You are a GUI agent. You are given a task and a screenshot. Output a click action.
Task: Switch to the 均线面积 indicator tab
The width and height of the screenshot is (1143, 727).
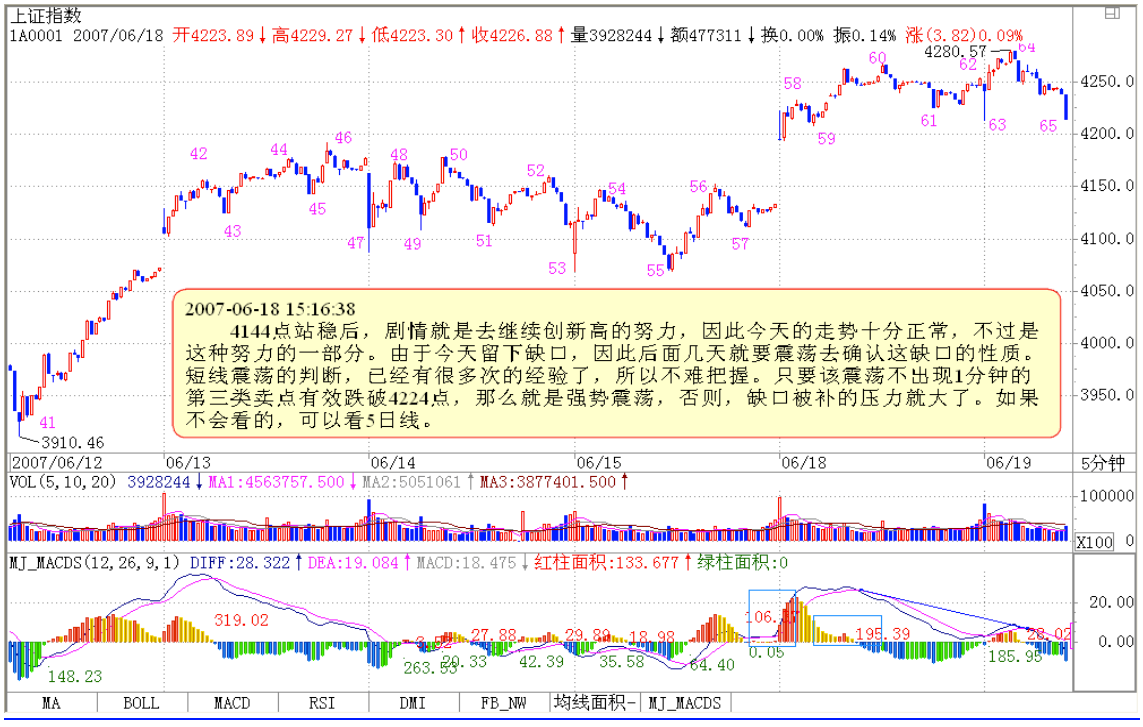click(x=594, y=703)
